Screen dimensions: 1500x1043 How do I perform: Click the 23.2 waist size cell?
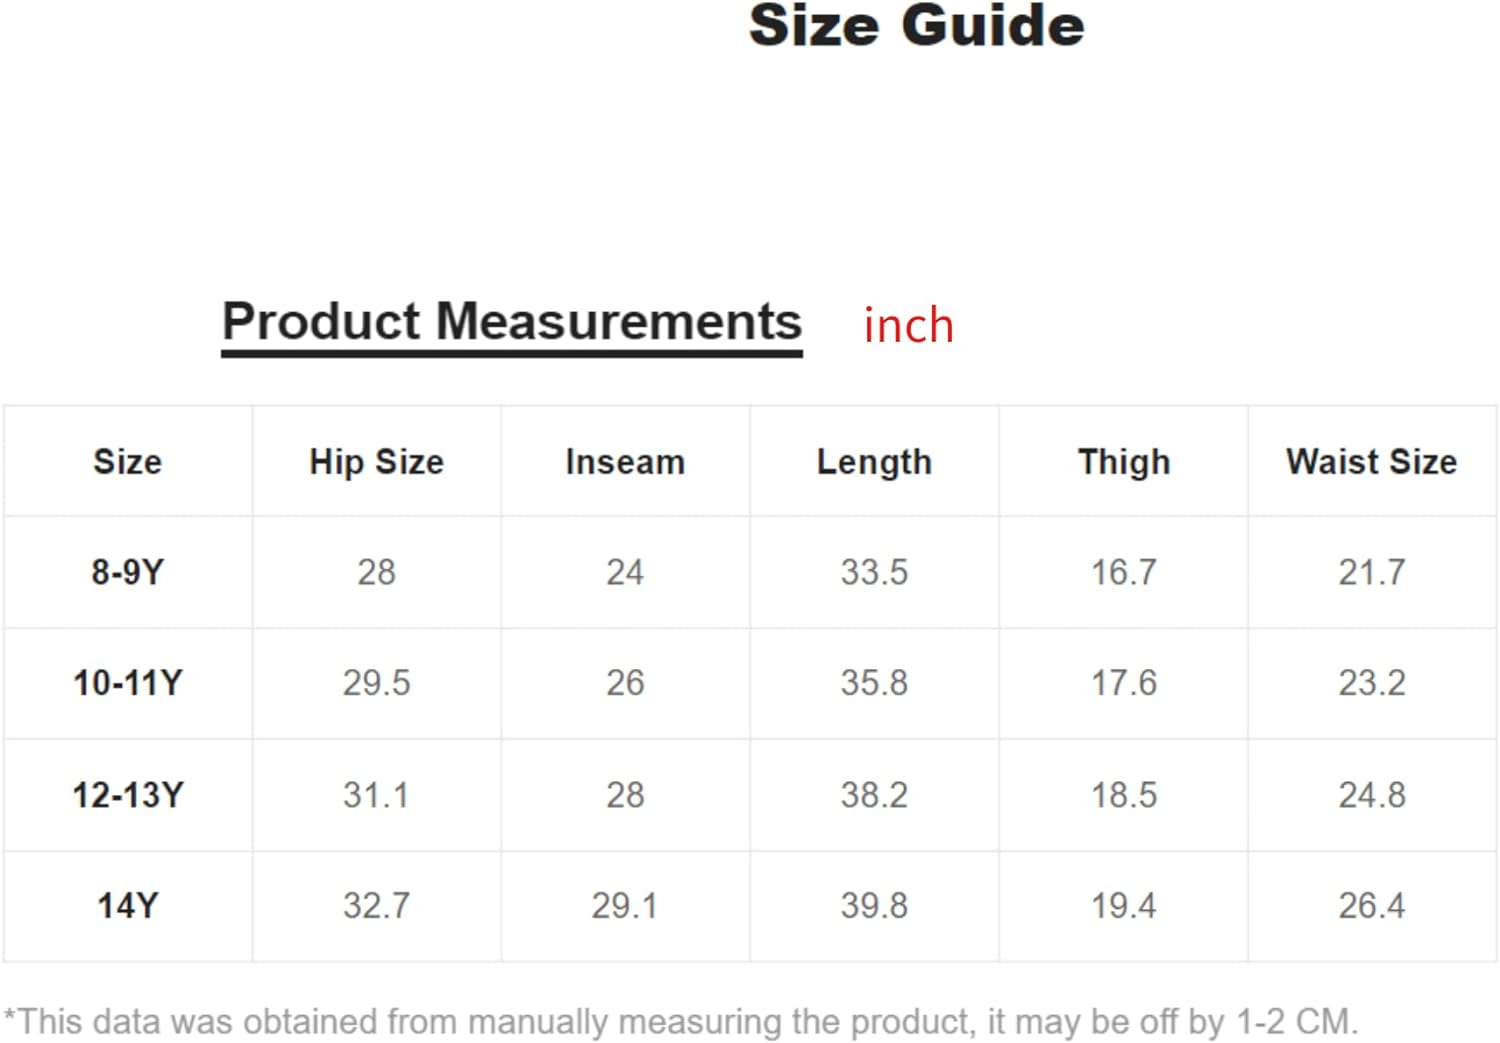1372,683
